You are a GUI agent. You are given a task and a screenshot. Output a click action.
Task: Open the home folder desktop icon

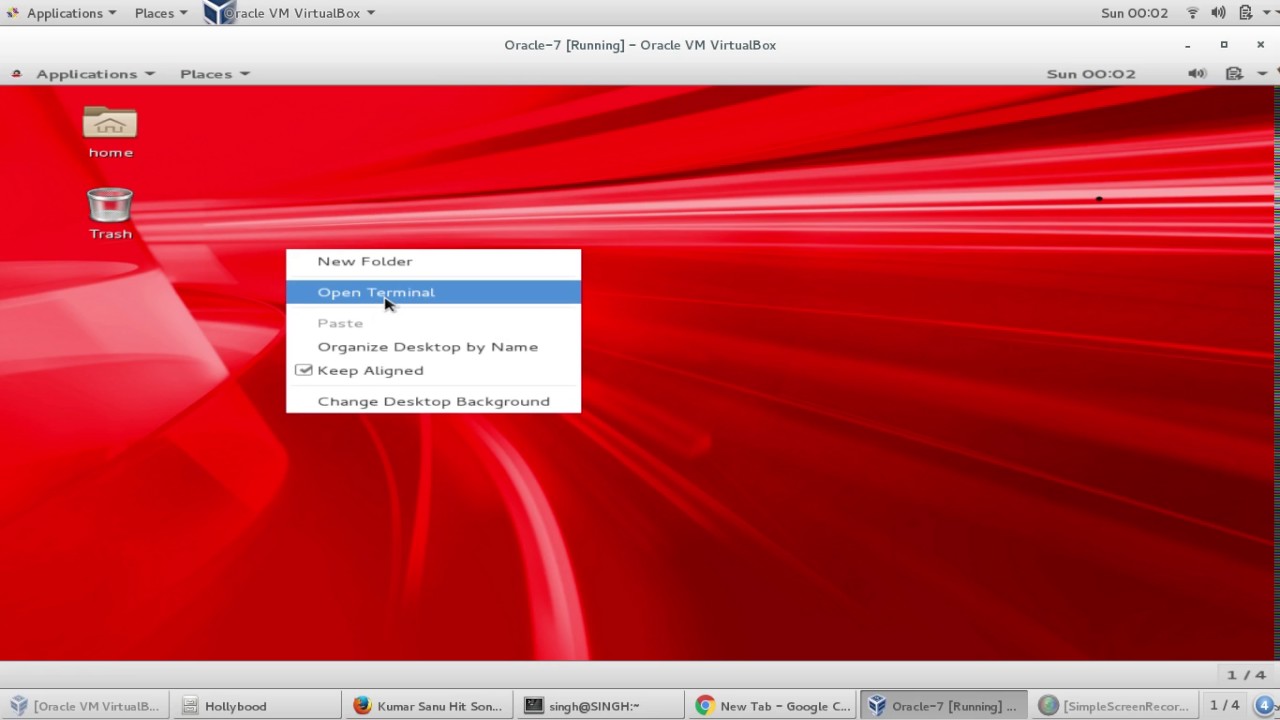(x=110, y=131)
